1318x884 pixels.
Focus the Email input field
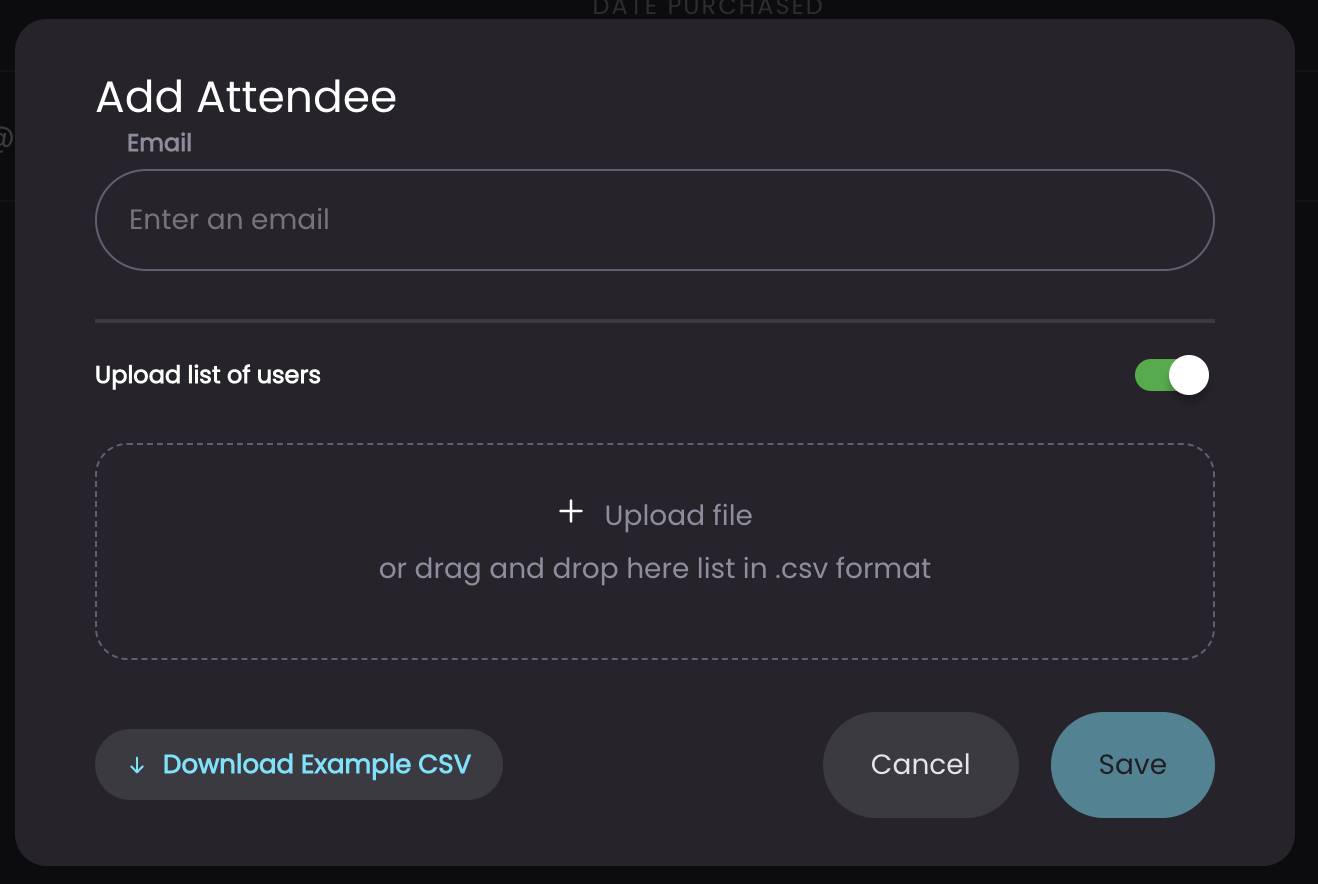[655, 220]
